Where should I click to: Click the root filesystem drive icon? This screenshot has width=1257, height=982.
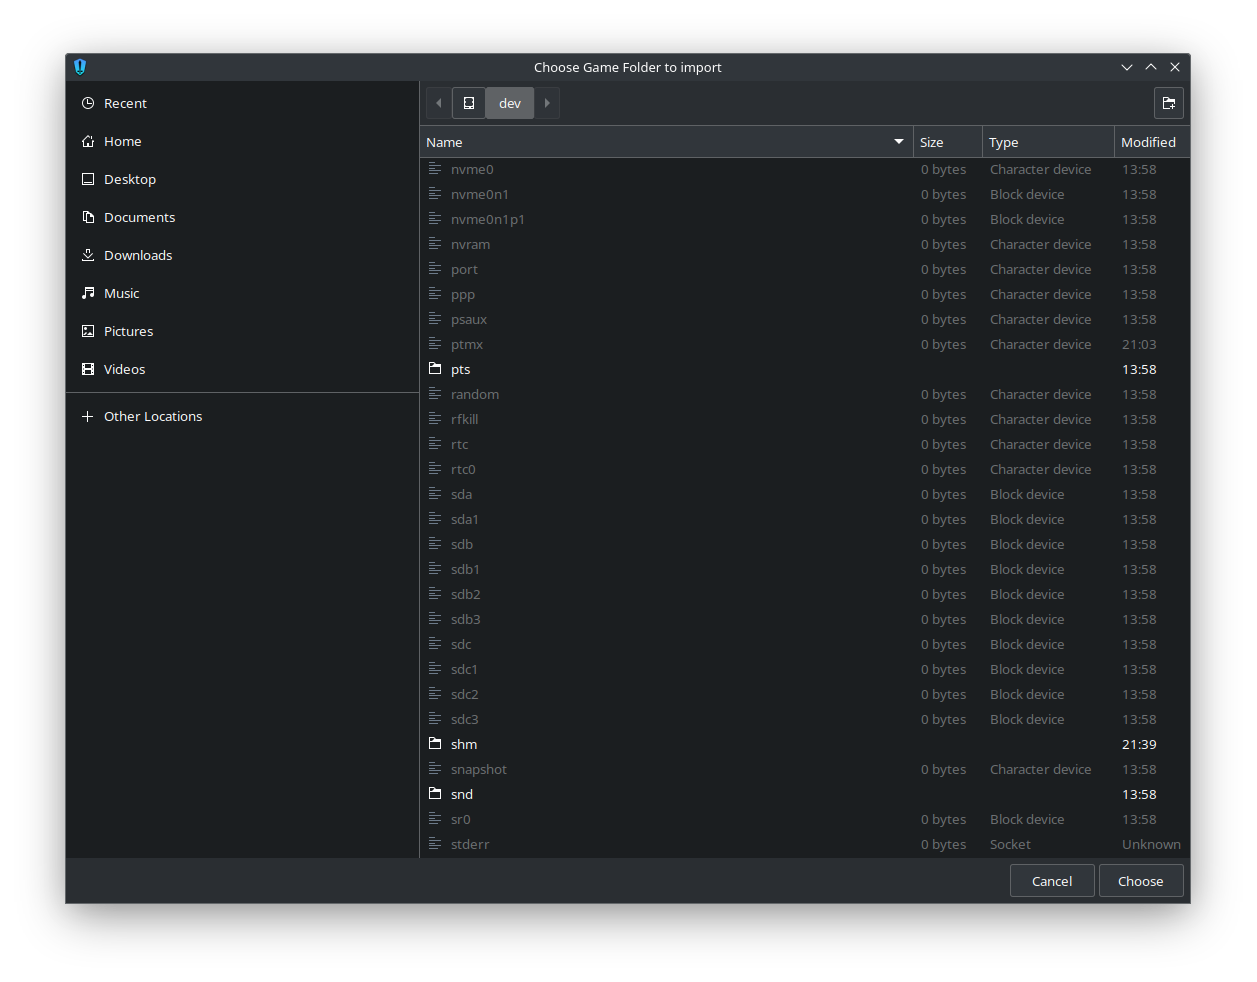(469, 103)
